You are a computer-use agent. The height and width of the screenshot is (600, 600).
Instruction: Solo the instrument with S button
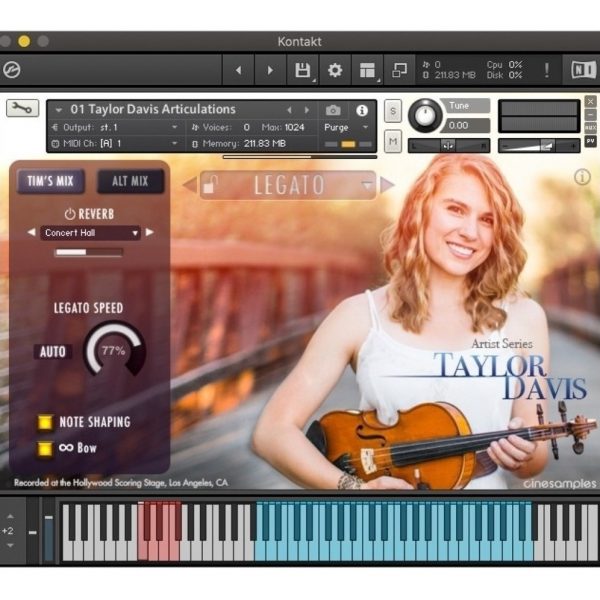click(393, 111)
